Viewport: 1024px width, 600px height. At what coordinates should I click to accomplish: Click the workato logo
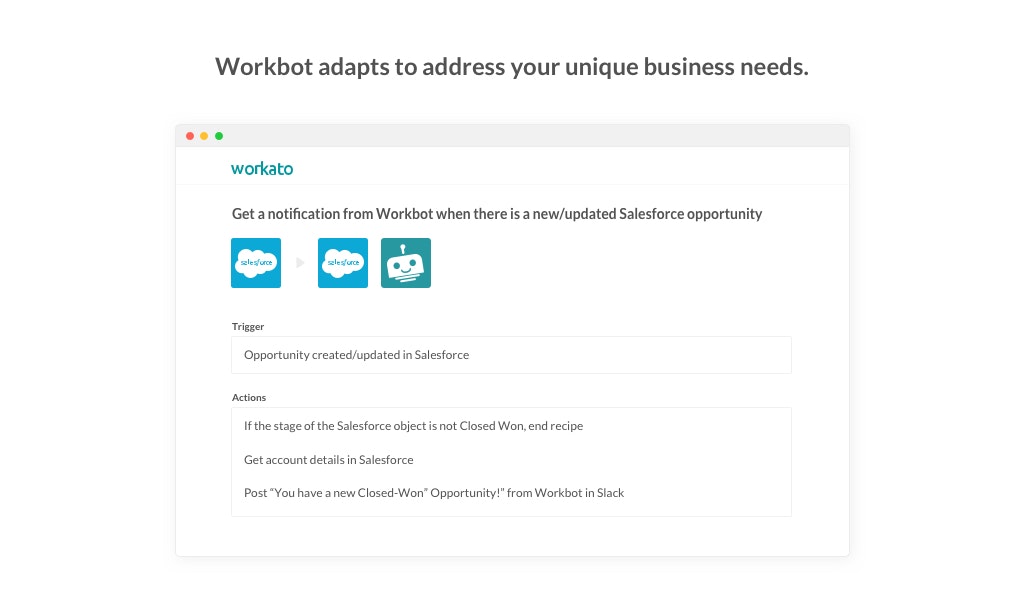click(x=262, y=168)
